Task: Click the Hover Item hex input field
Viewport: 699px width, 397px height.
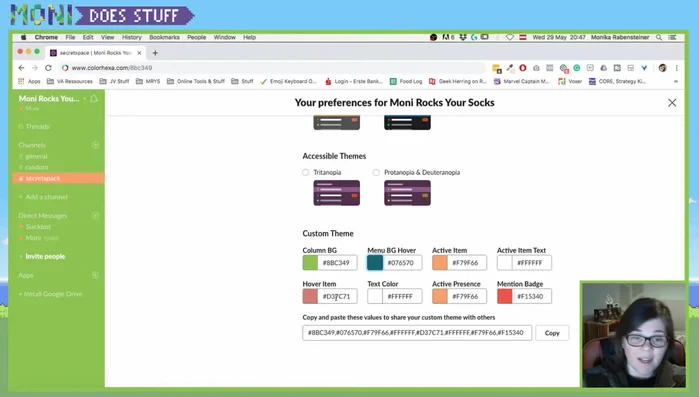Action: (x=337, y=296)
